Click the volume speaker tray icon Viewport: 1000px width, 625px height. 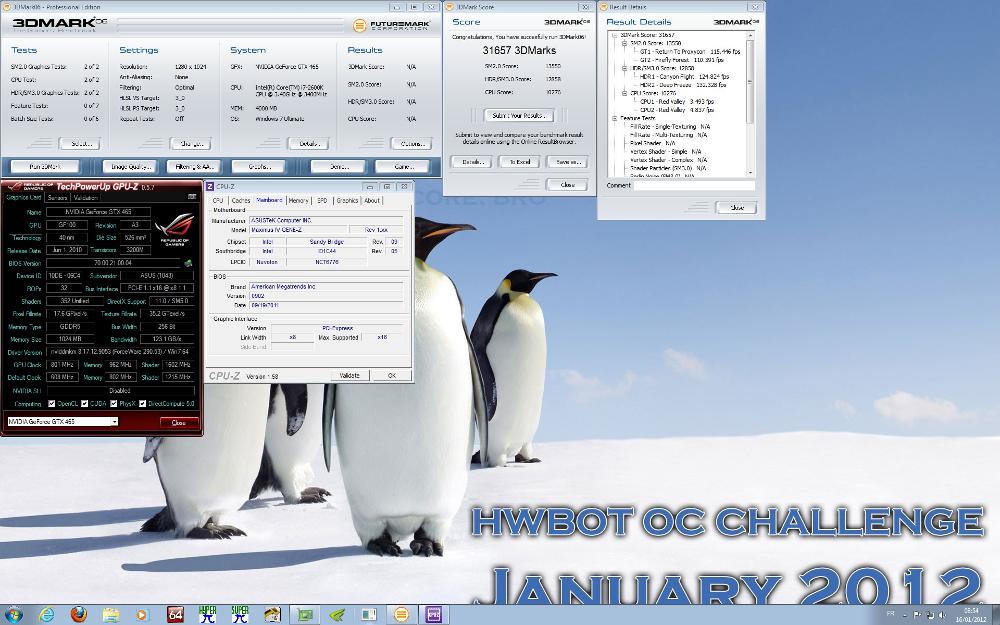point(942,615)
